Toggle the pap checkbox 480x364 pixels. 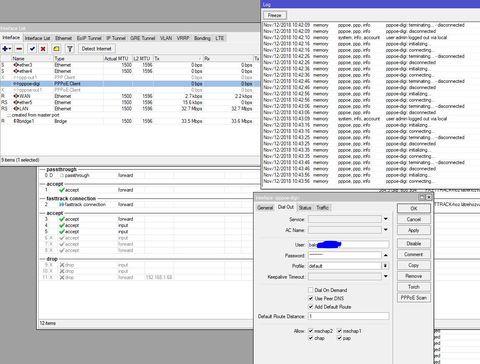[x=339, y=338]
